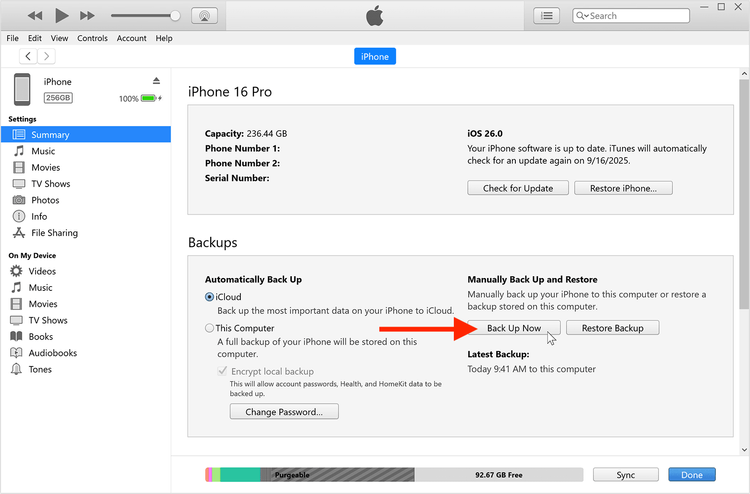
Task: Open the Account menu
Action: [x=132, y=38]
